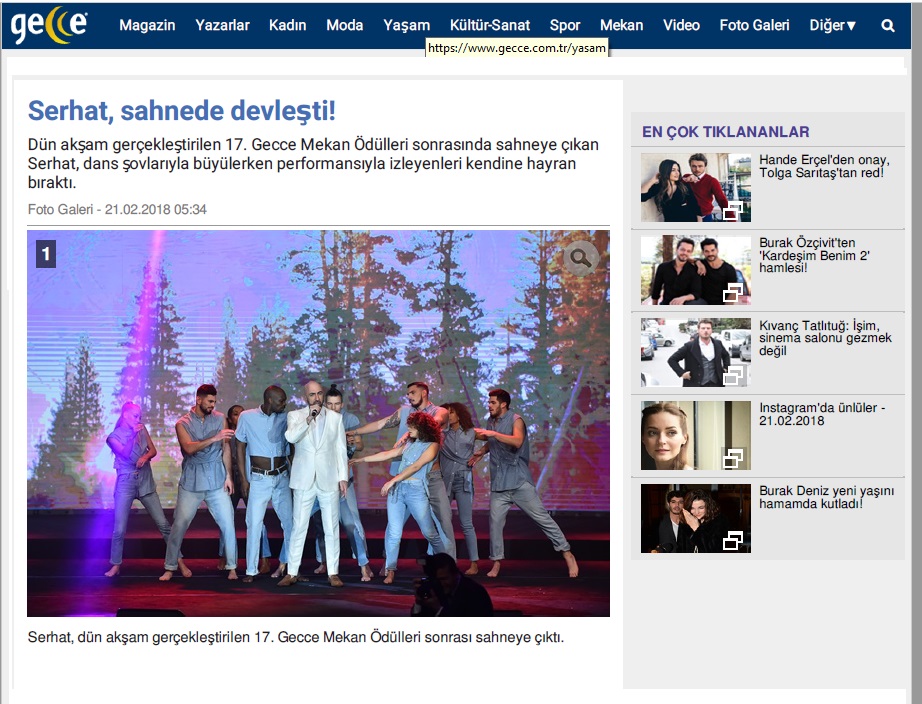Go to Yazarlar section

pos(222,25)
